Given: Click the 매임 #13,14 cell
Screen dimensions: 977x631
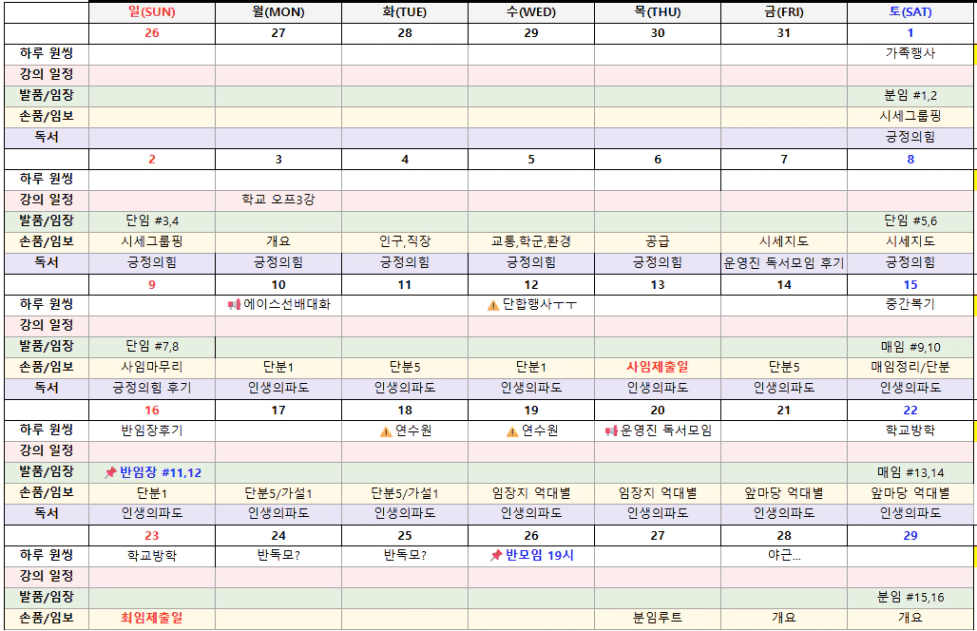Looking at the screenshot, I should click(x=910, y=472).
